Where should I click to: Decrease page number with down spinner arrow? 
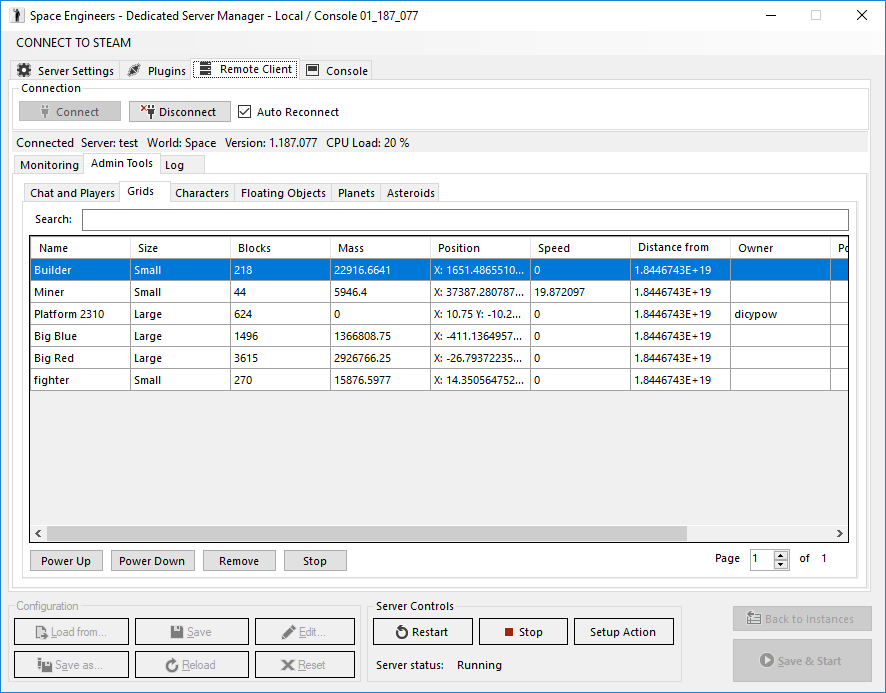pyautogui.click(x=781, y=564)
